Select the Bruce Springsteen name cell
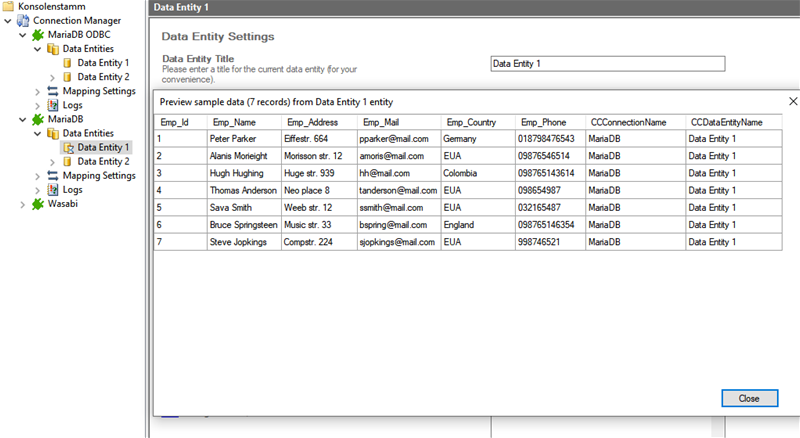800x438 pixels. (x=243, y=225)
